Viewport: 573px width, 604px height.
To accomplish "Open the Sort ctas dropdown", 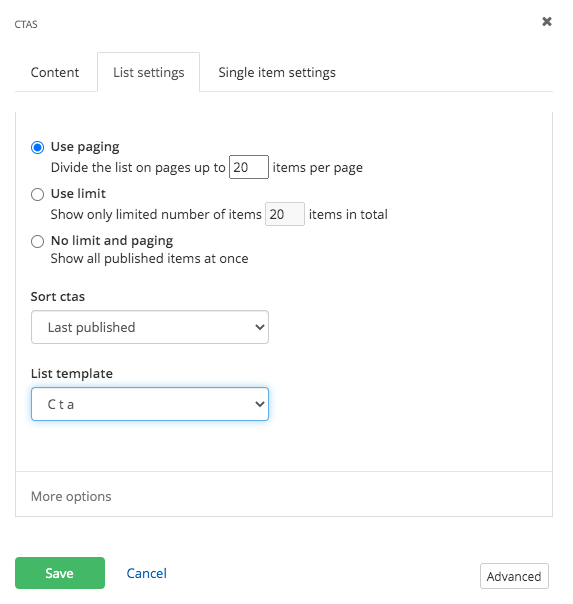I will (x=150, y=327).
